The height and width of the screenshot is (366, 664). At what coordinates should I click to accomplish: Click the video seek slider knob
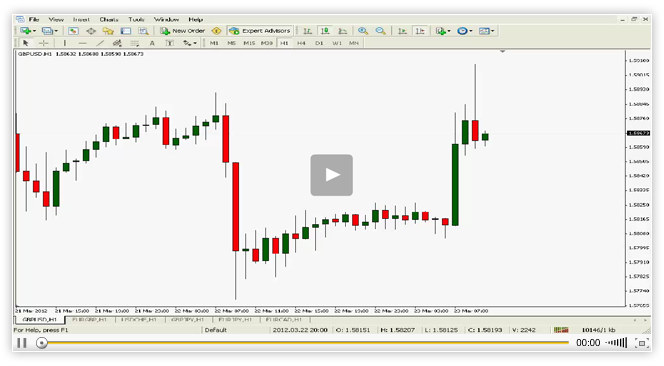tap(42, 343)
